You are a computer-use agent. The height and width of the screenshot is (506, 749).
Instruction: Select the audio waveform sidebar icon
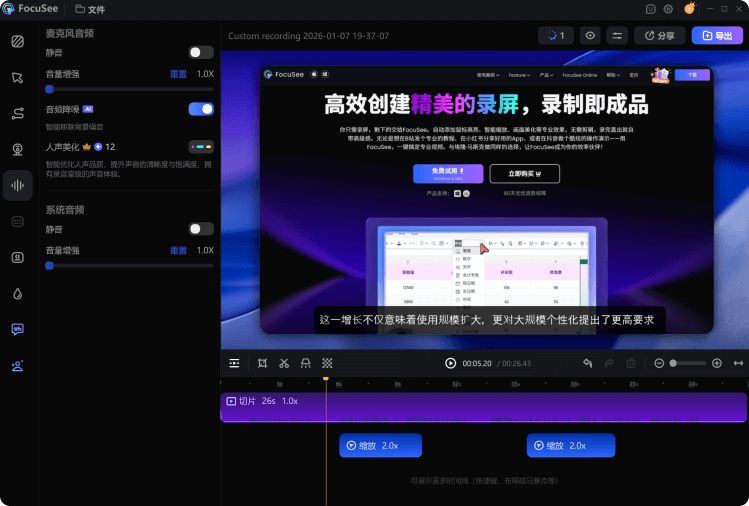(x=18, y=185)
